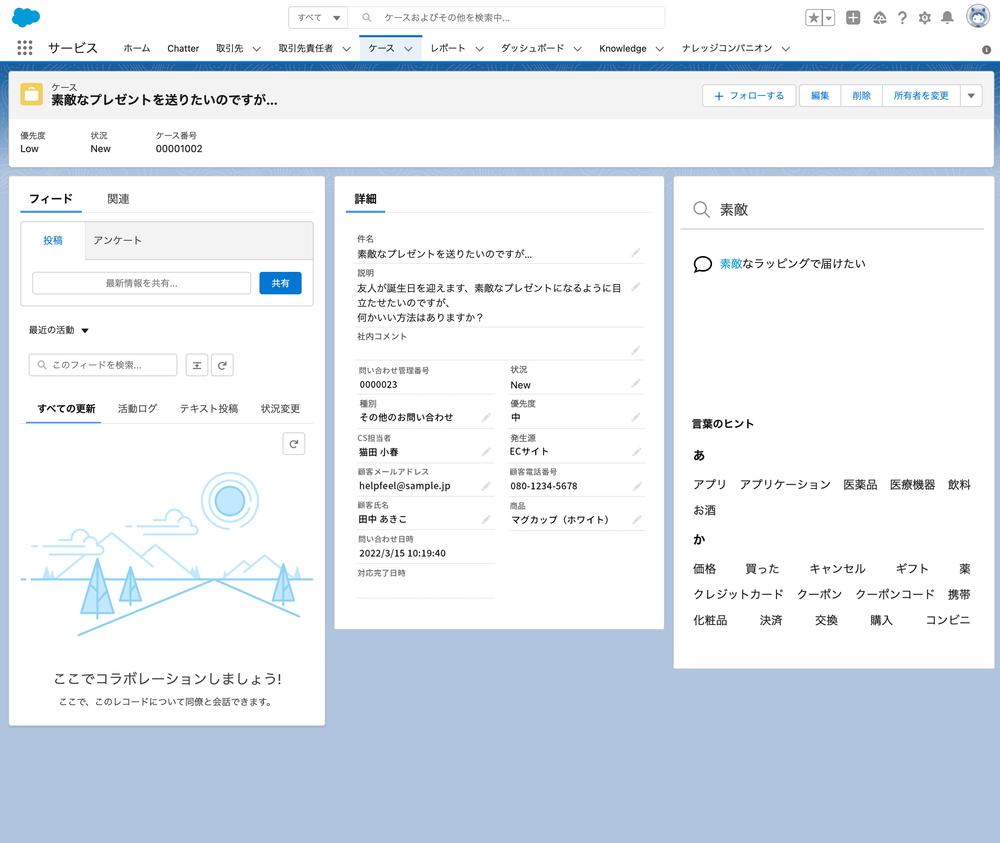Viewport: 1000px width, 843px height.
Task: Click the フォローする button
Action: (749, 95)
